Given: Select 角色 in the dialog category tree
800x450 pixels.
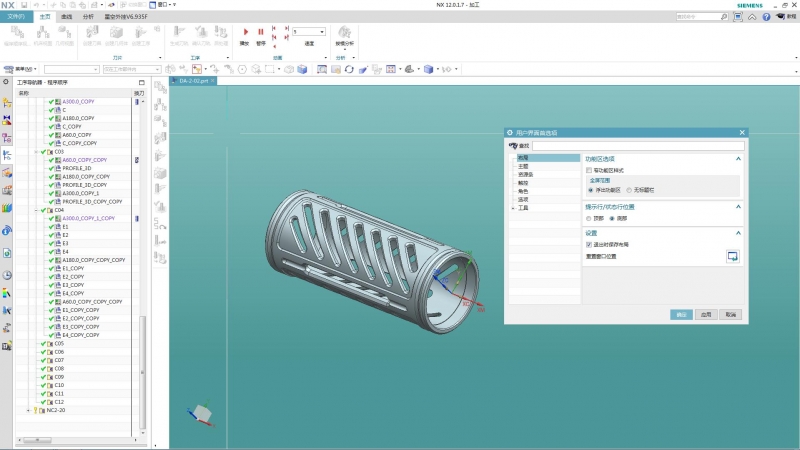Looking at the screenshot, I should (x=523, y=191).
